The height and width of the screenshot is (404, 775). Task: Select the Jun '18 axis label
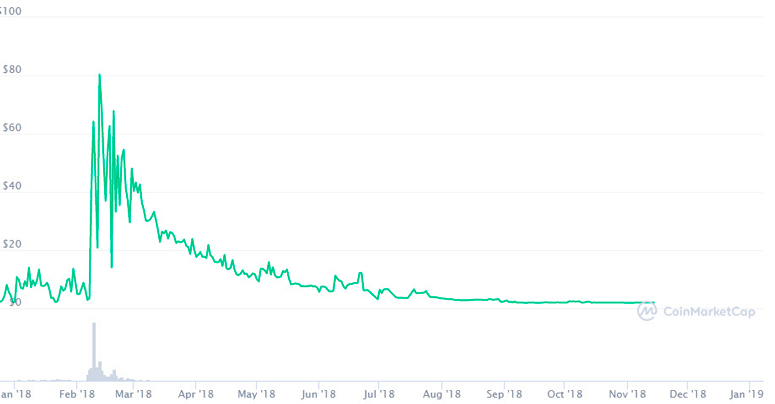[x=319, y=394]
